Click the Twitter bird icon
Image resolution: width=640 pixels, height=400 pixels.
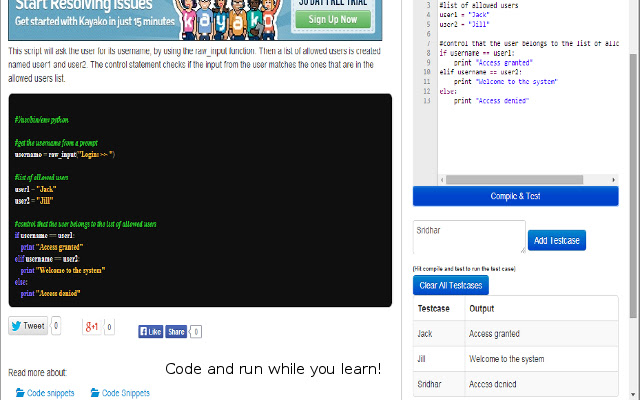point(16,326)
